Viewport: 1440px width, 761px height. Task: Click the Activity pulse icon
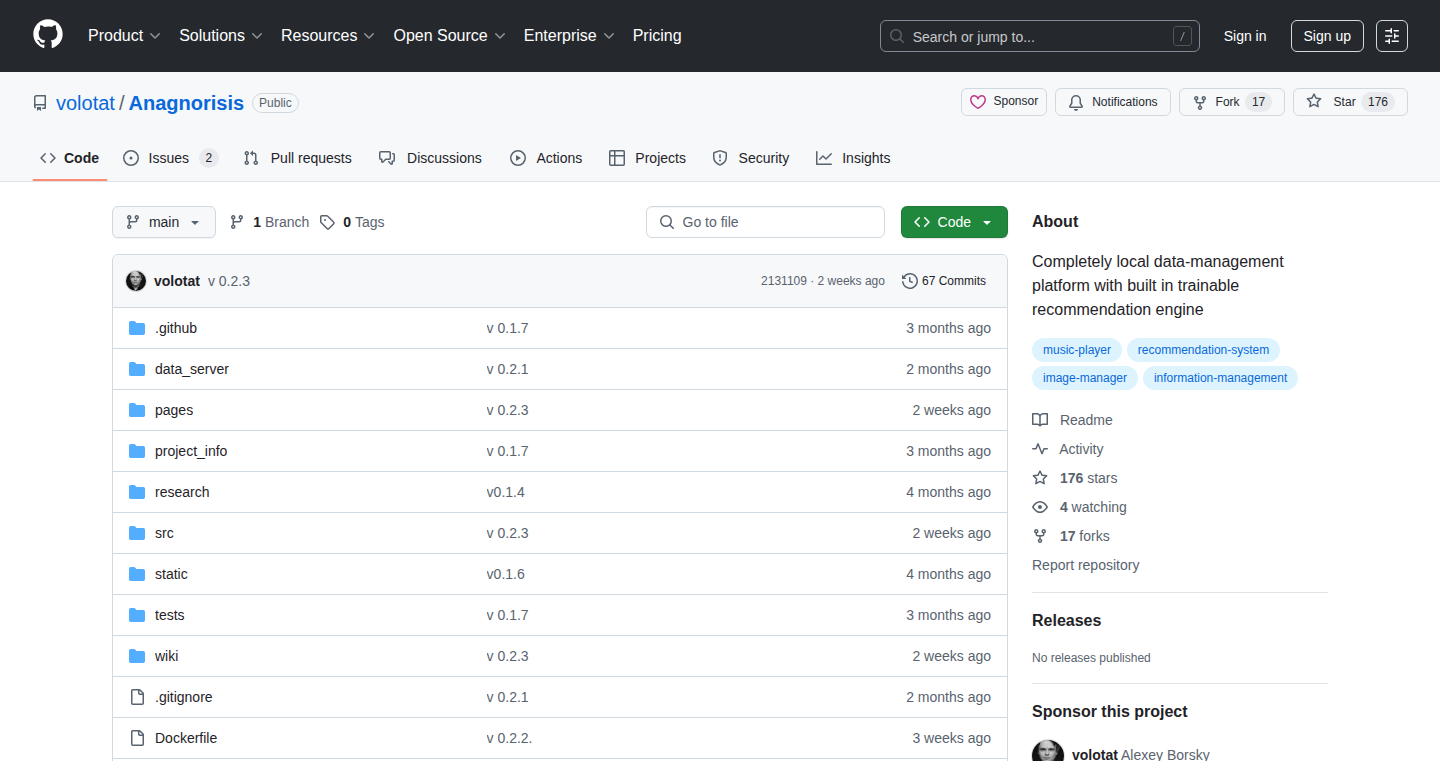click(1040, 449)
